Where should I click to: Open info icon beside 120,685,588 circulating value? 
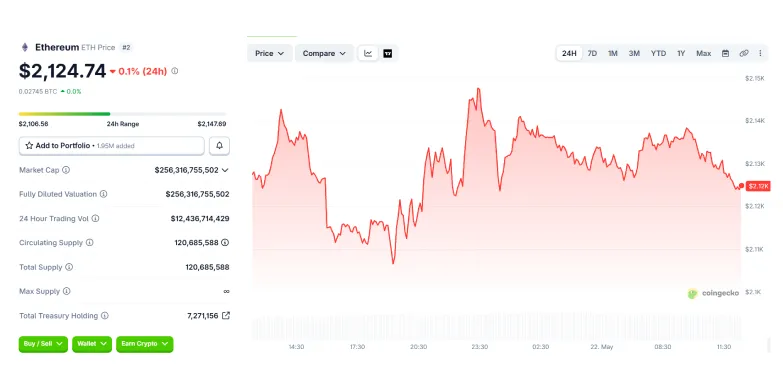point(225,242)
